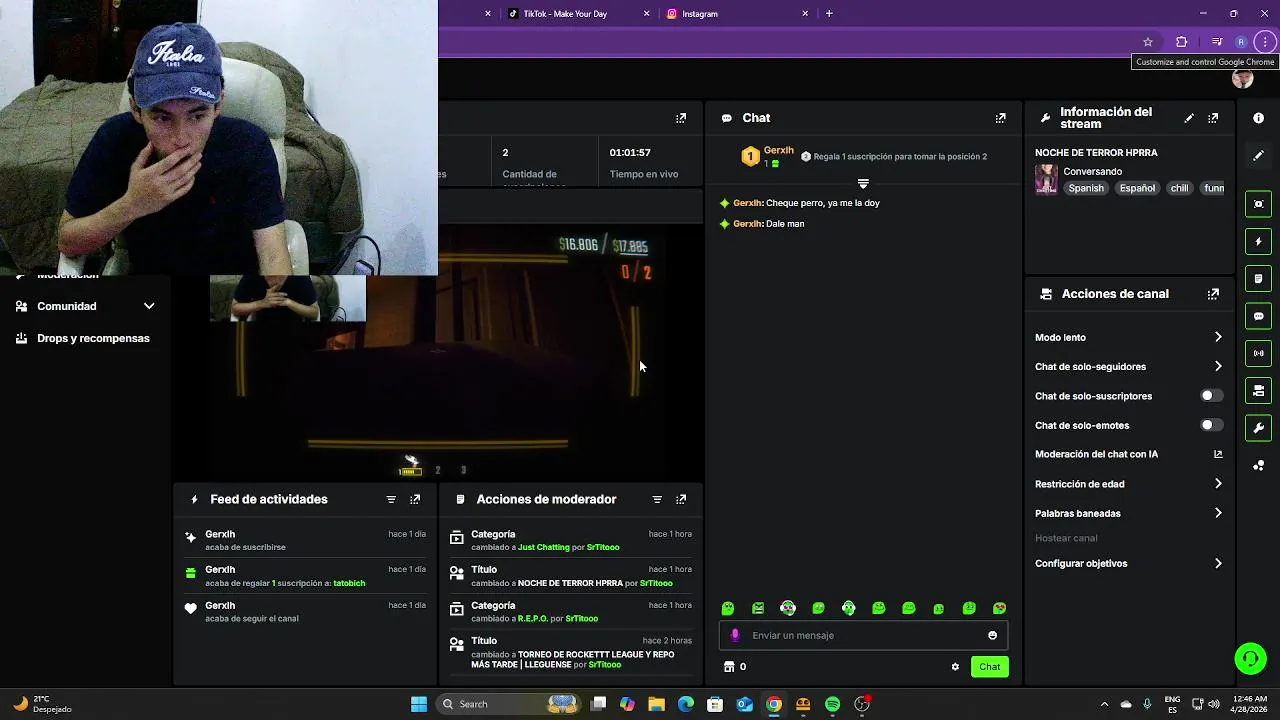Click in Enviar un mensaje field
Image resolution: width=1280 pixels, height=720 pixels.
(x=862, y=635)
